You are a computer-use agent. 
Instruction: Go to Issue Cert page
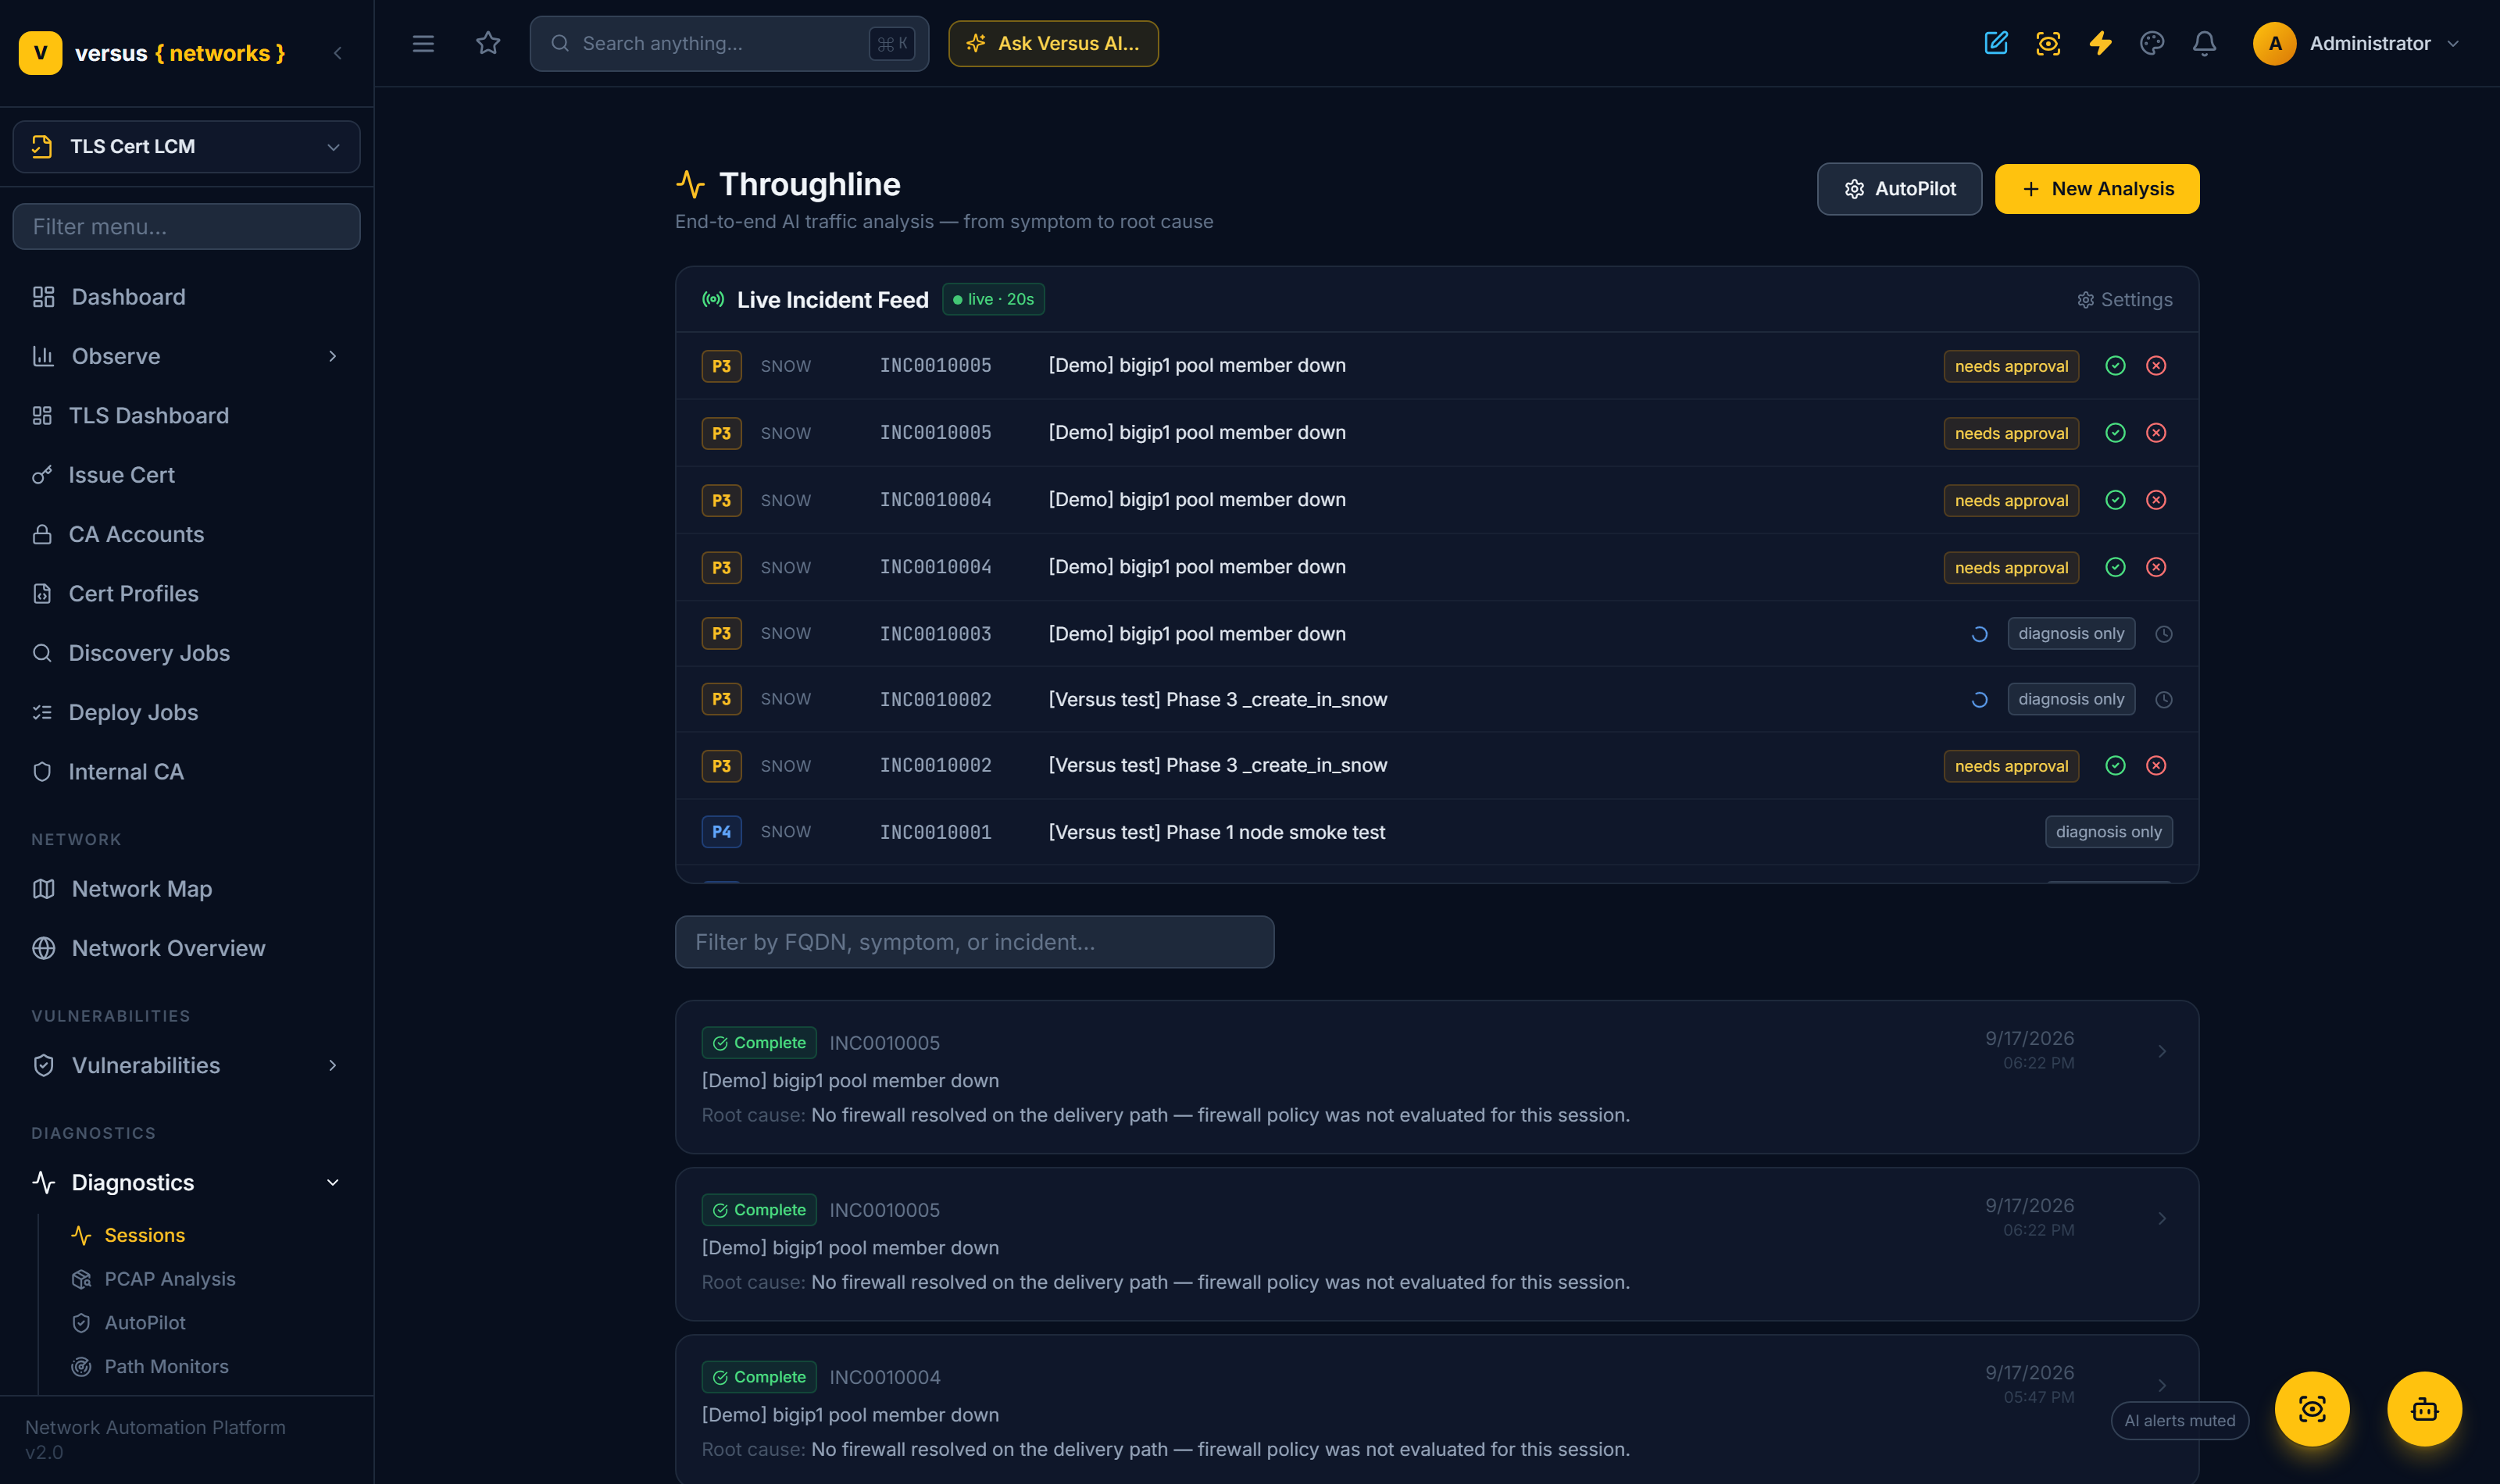click(x=186, y=475)
